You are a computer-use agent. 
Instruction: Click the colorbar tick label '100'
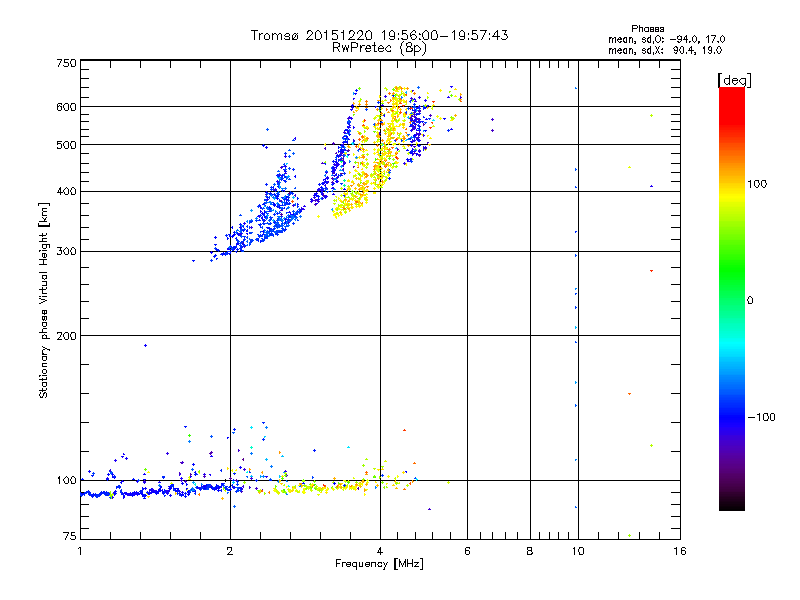coord(757,184)
